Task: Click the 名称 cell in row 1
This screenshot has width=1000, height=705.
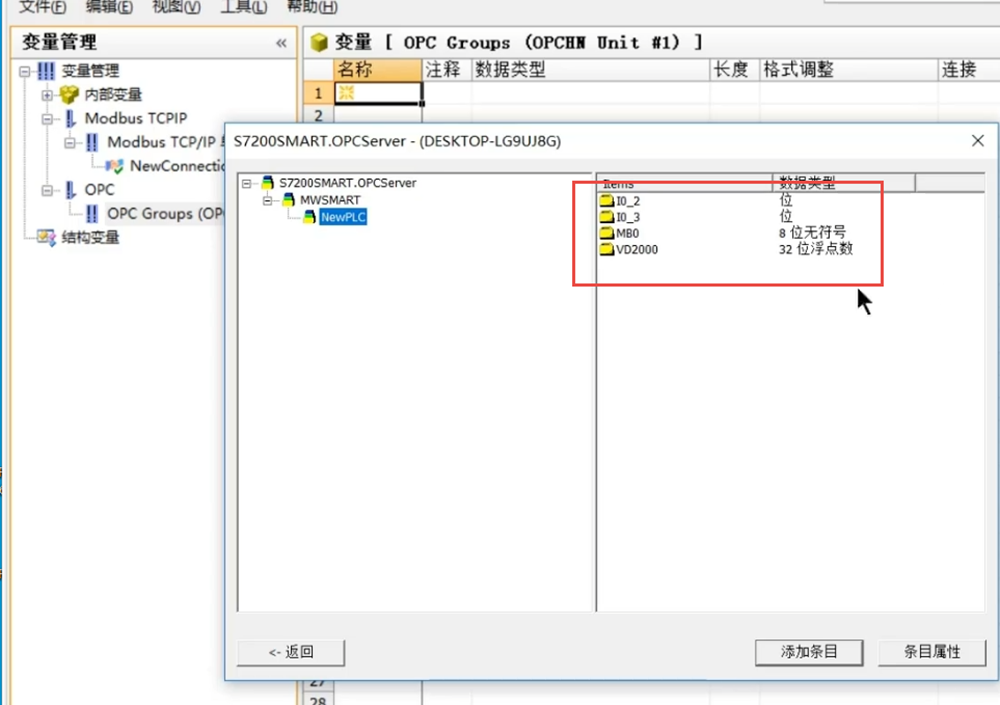Action: (378, 94)
